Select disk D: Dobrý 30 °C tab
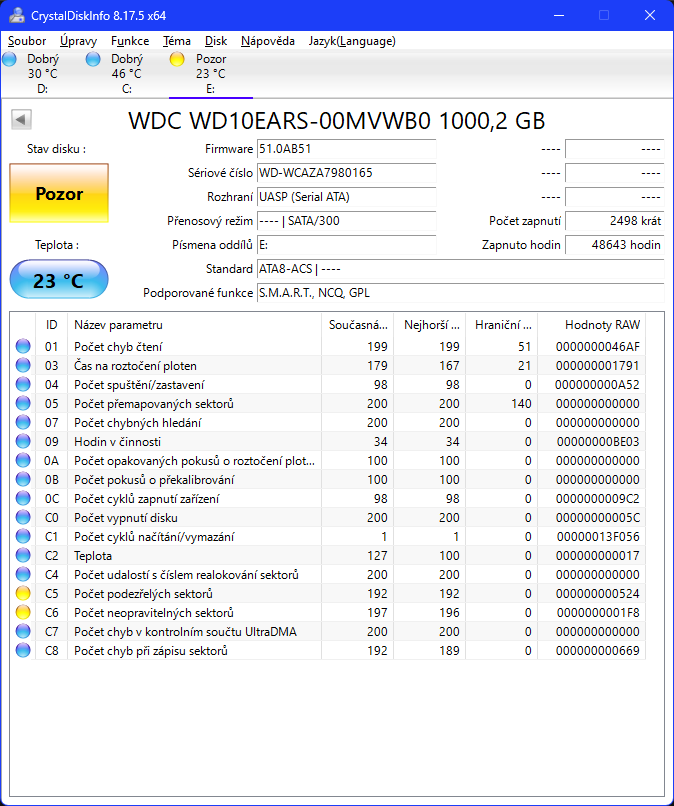The height and width of the screenshot is (806, 674). (x=42, y=74)
